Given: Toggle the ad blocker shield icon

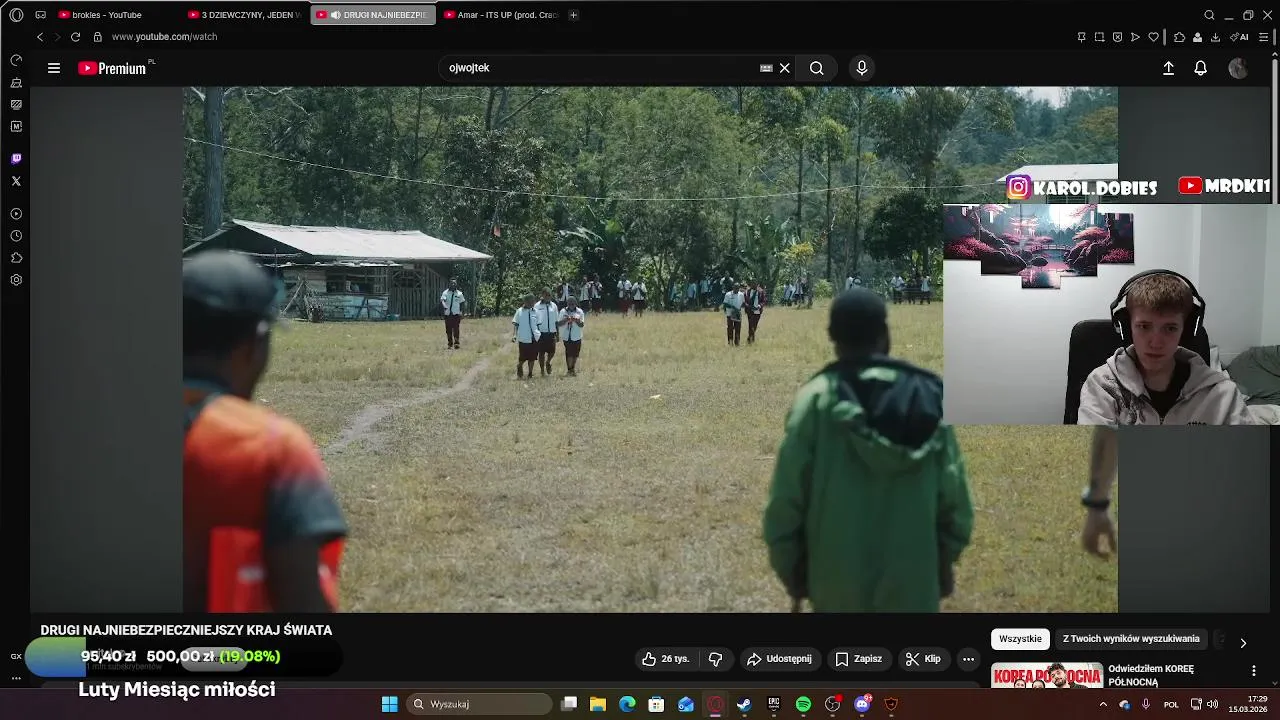Looking at the screenshot, I should (1117, 37).
